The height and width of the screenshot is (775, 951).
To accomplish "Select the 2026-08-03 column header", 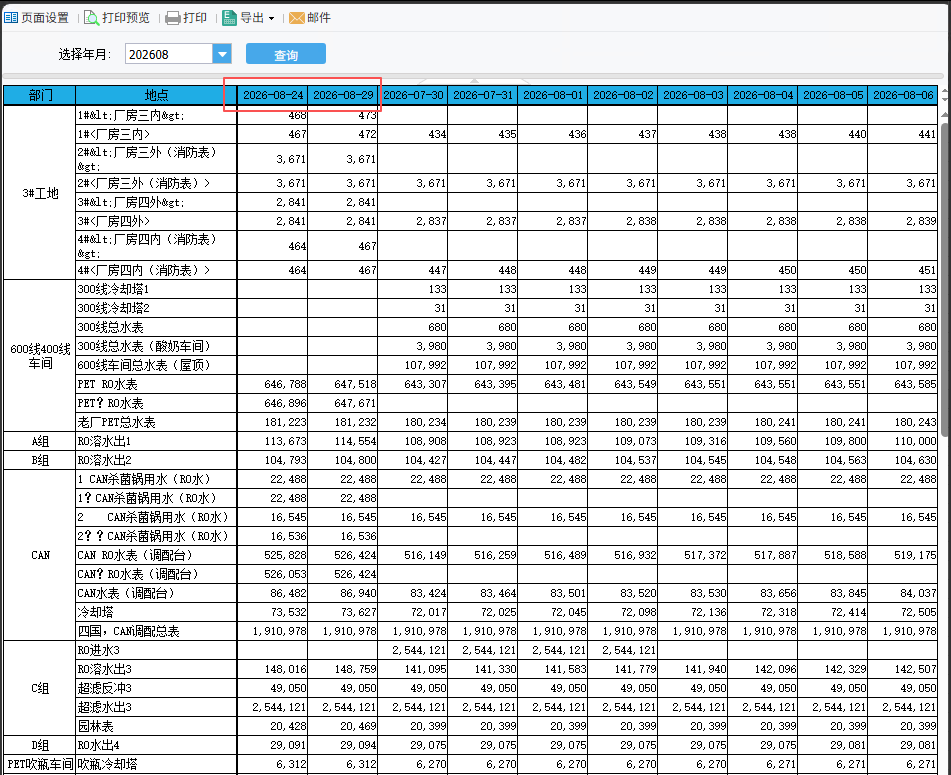I will click(693, 95).
